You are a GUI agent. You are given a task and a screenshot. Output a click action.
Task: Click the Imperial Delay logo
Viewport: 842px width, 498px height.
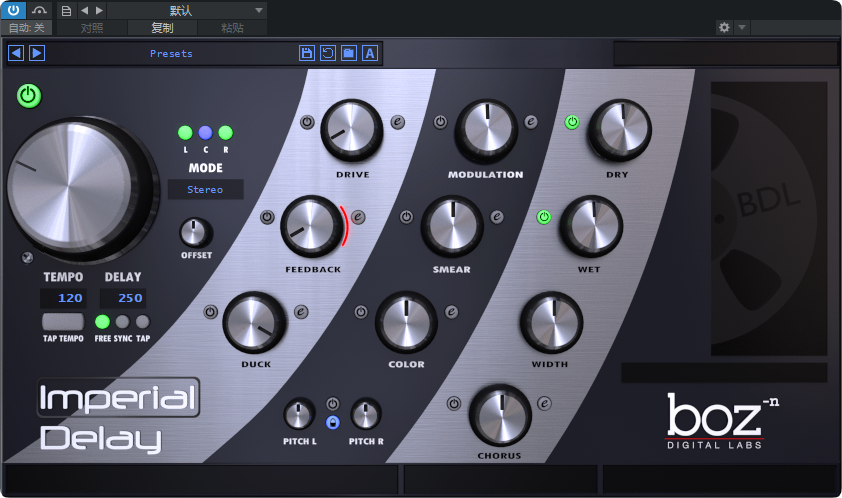118,417
